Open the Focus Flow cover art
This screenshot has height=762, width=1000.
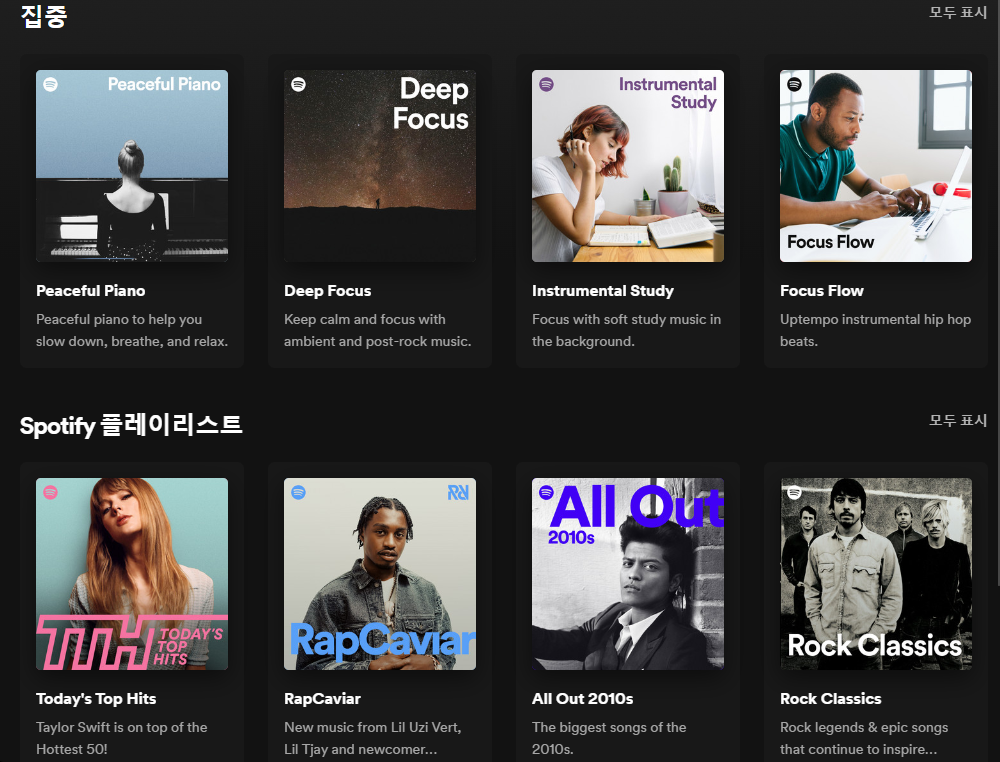point(876,166)
